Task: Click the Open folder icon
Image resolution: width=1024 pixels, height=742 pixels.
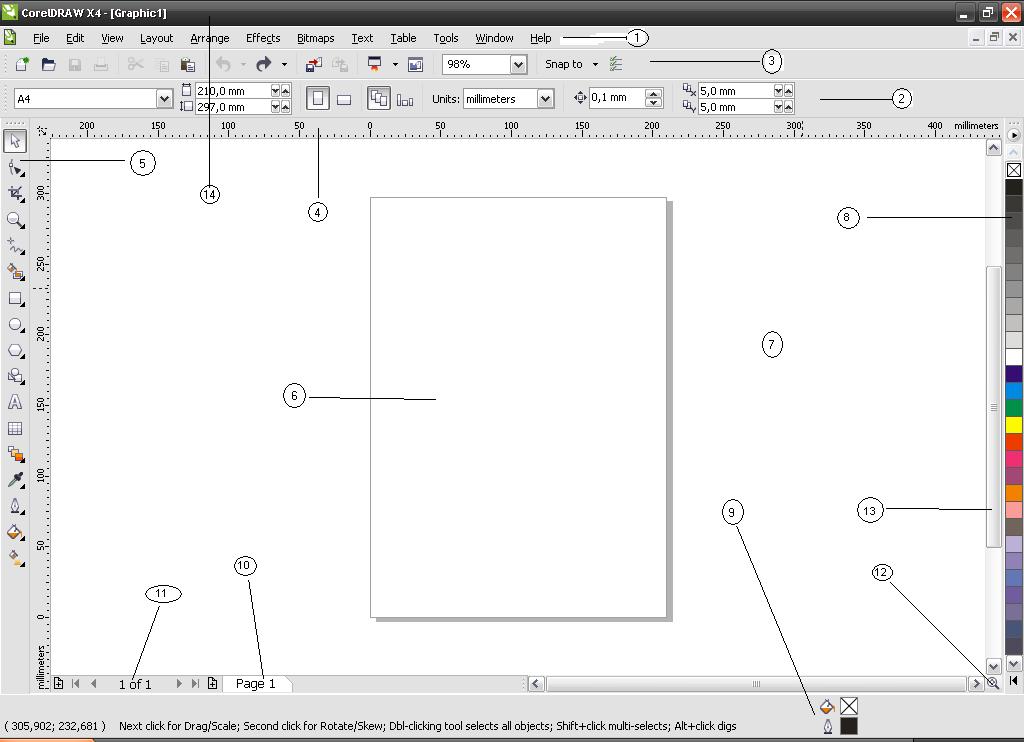Action: 48,64
